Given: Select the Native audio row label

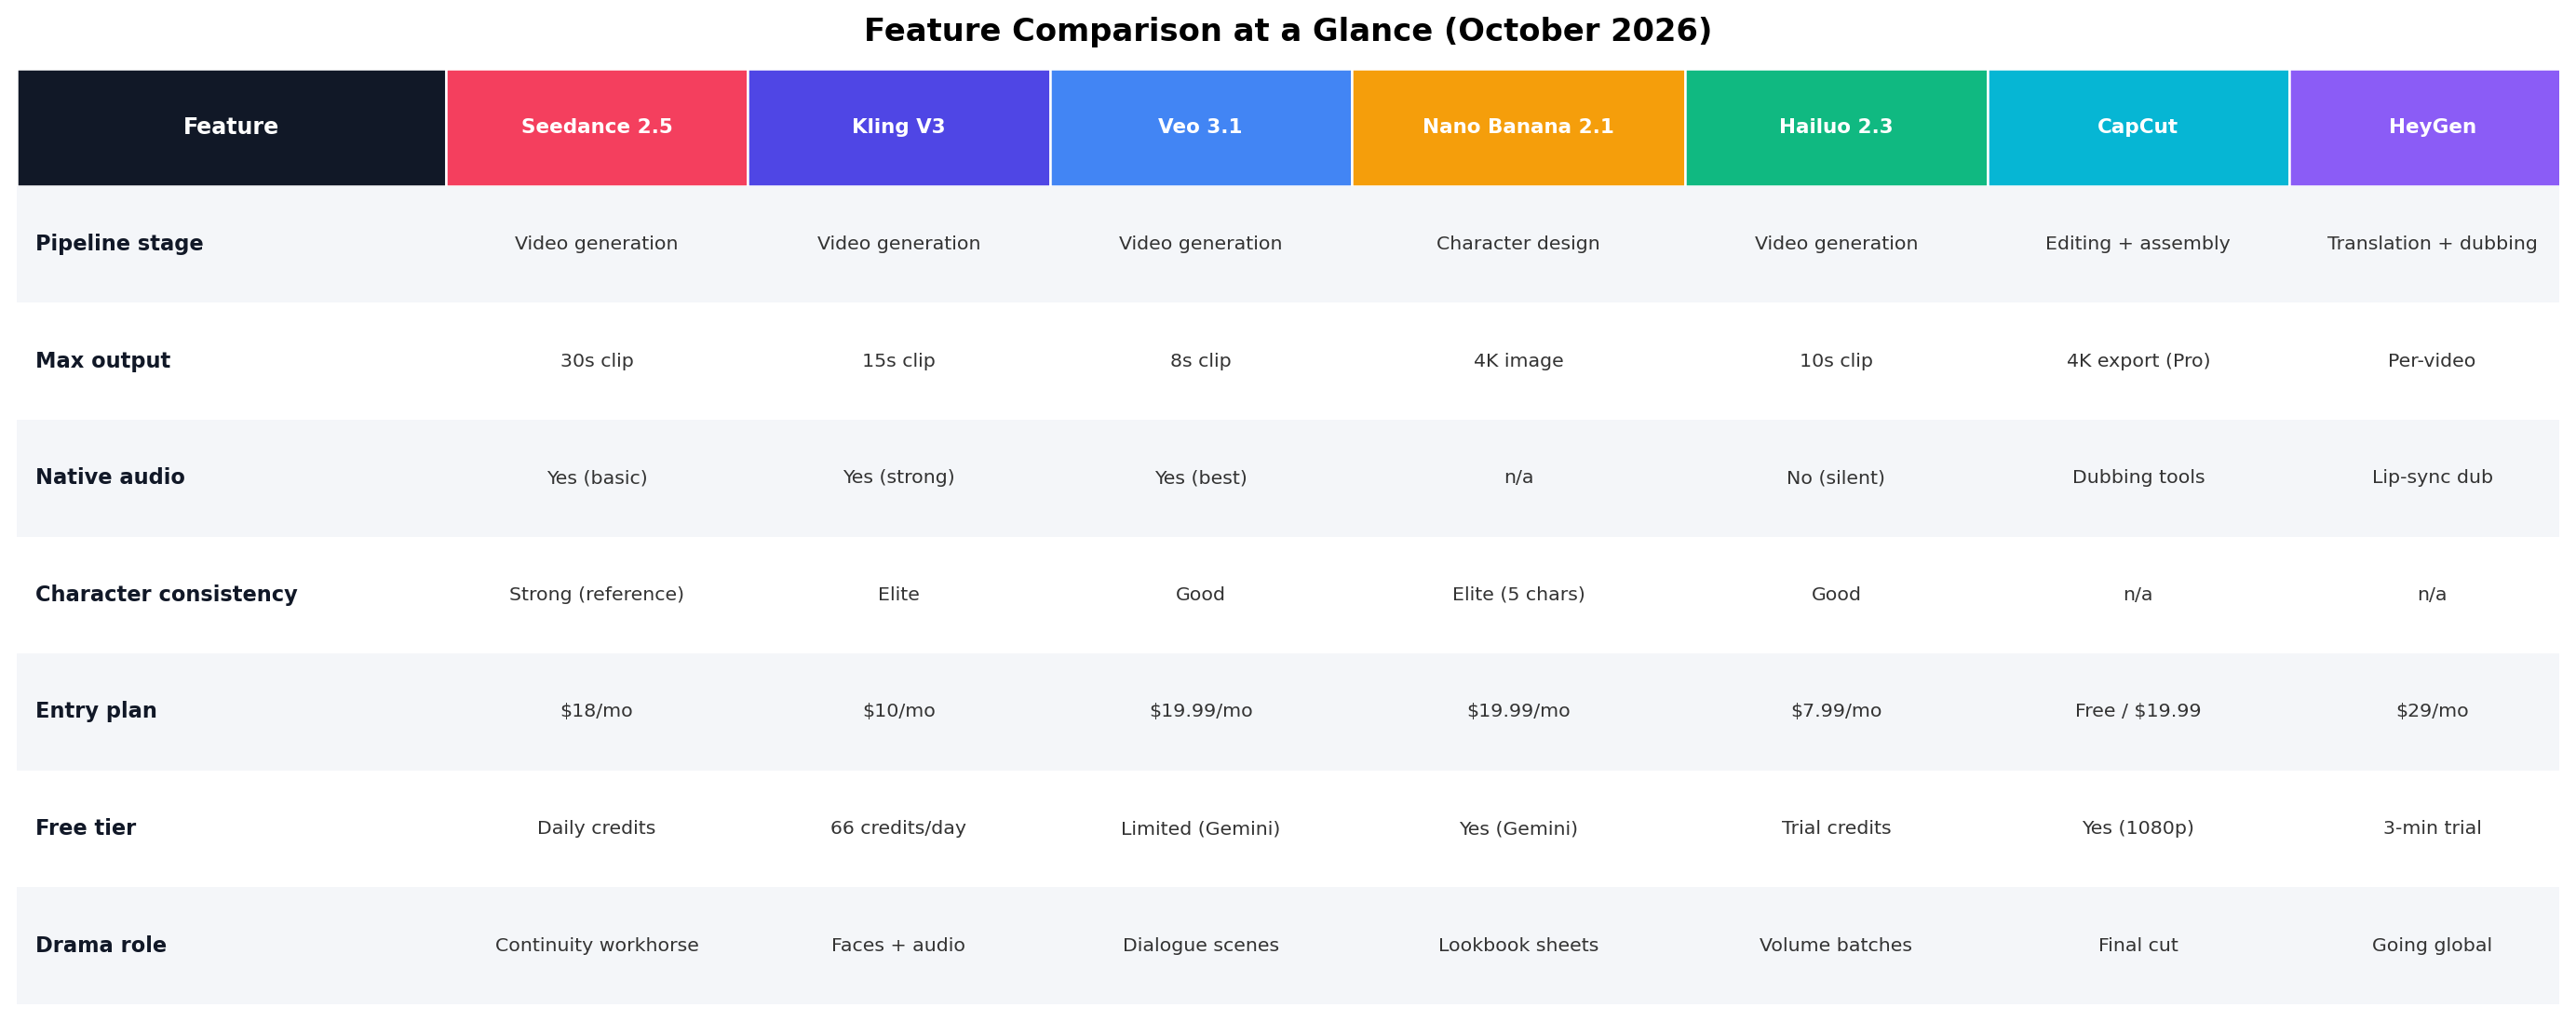Looking at the screenshot, I should pos(110,478).
